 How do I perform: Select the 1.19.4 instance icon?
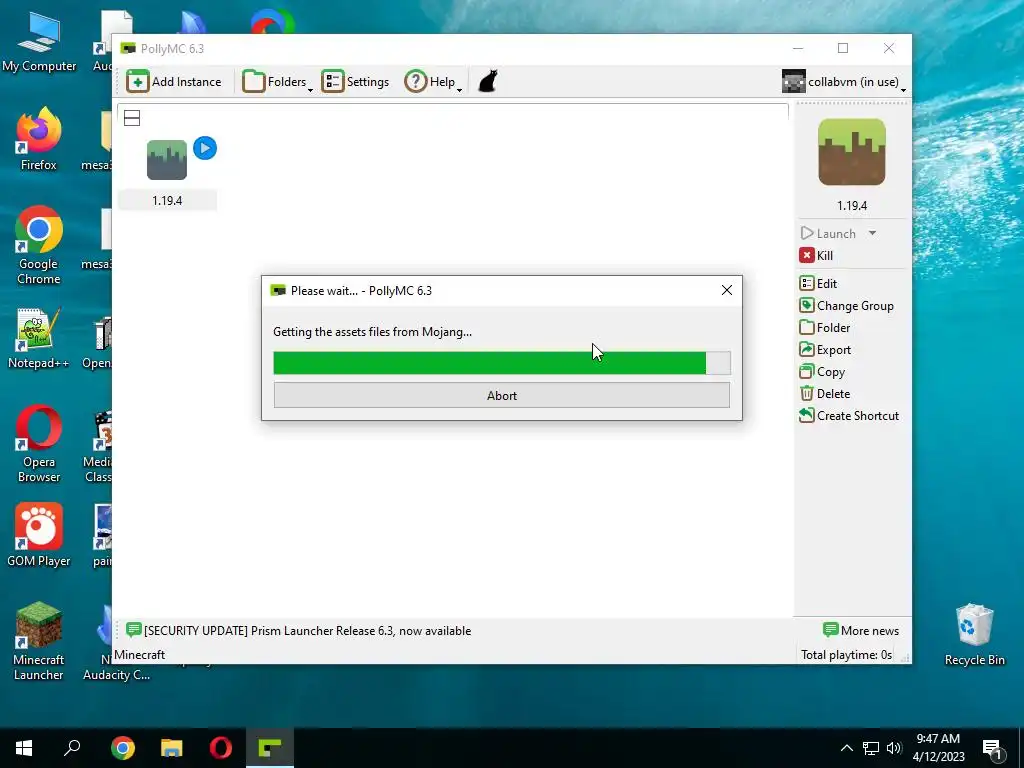pyautogui.click(x=167, y=160)
